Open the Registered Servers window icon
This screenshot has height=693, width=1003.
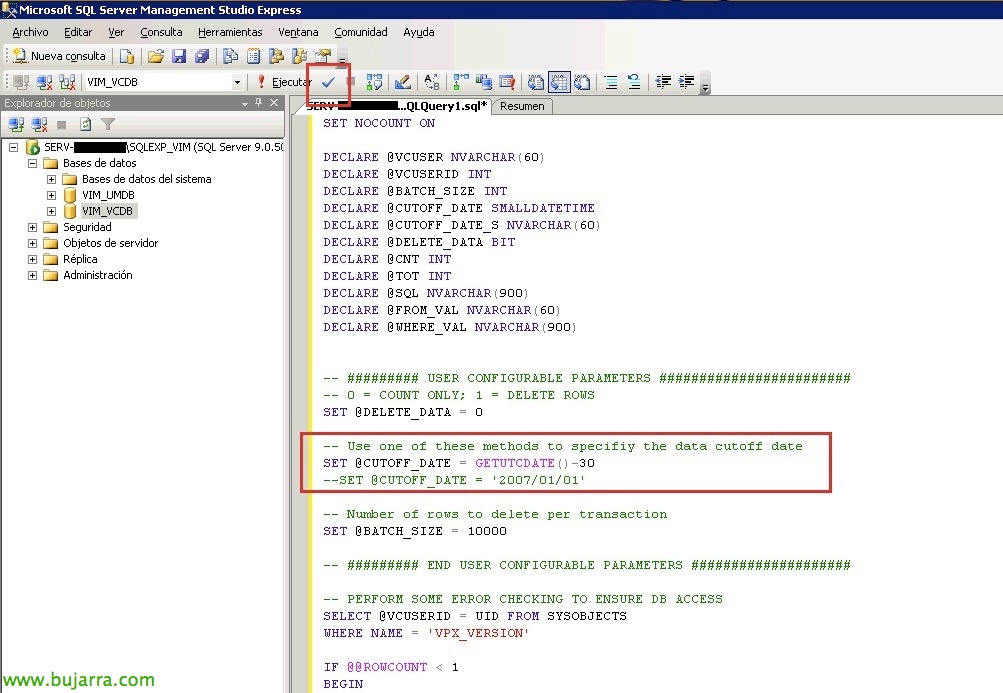pyautogui.click(x=230, y=56)
